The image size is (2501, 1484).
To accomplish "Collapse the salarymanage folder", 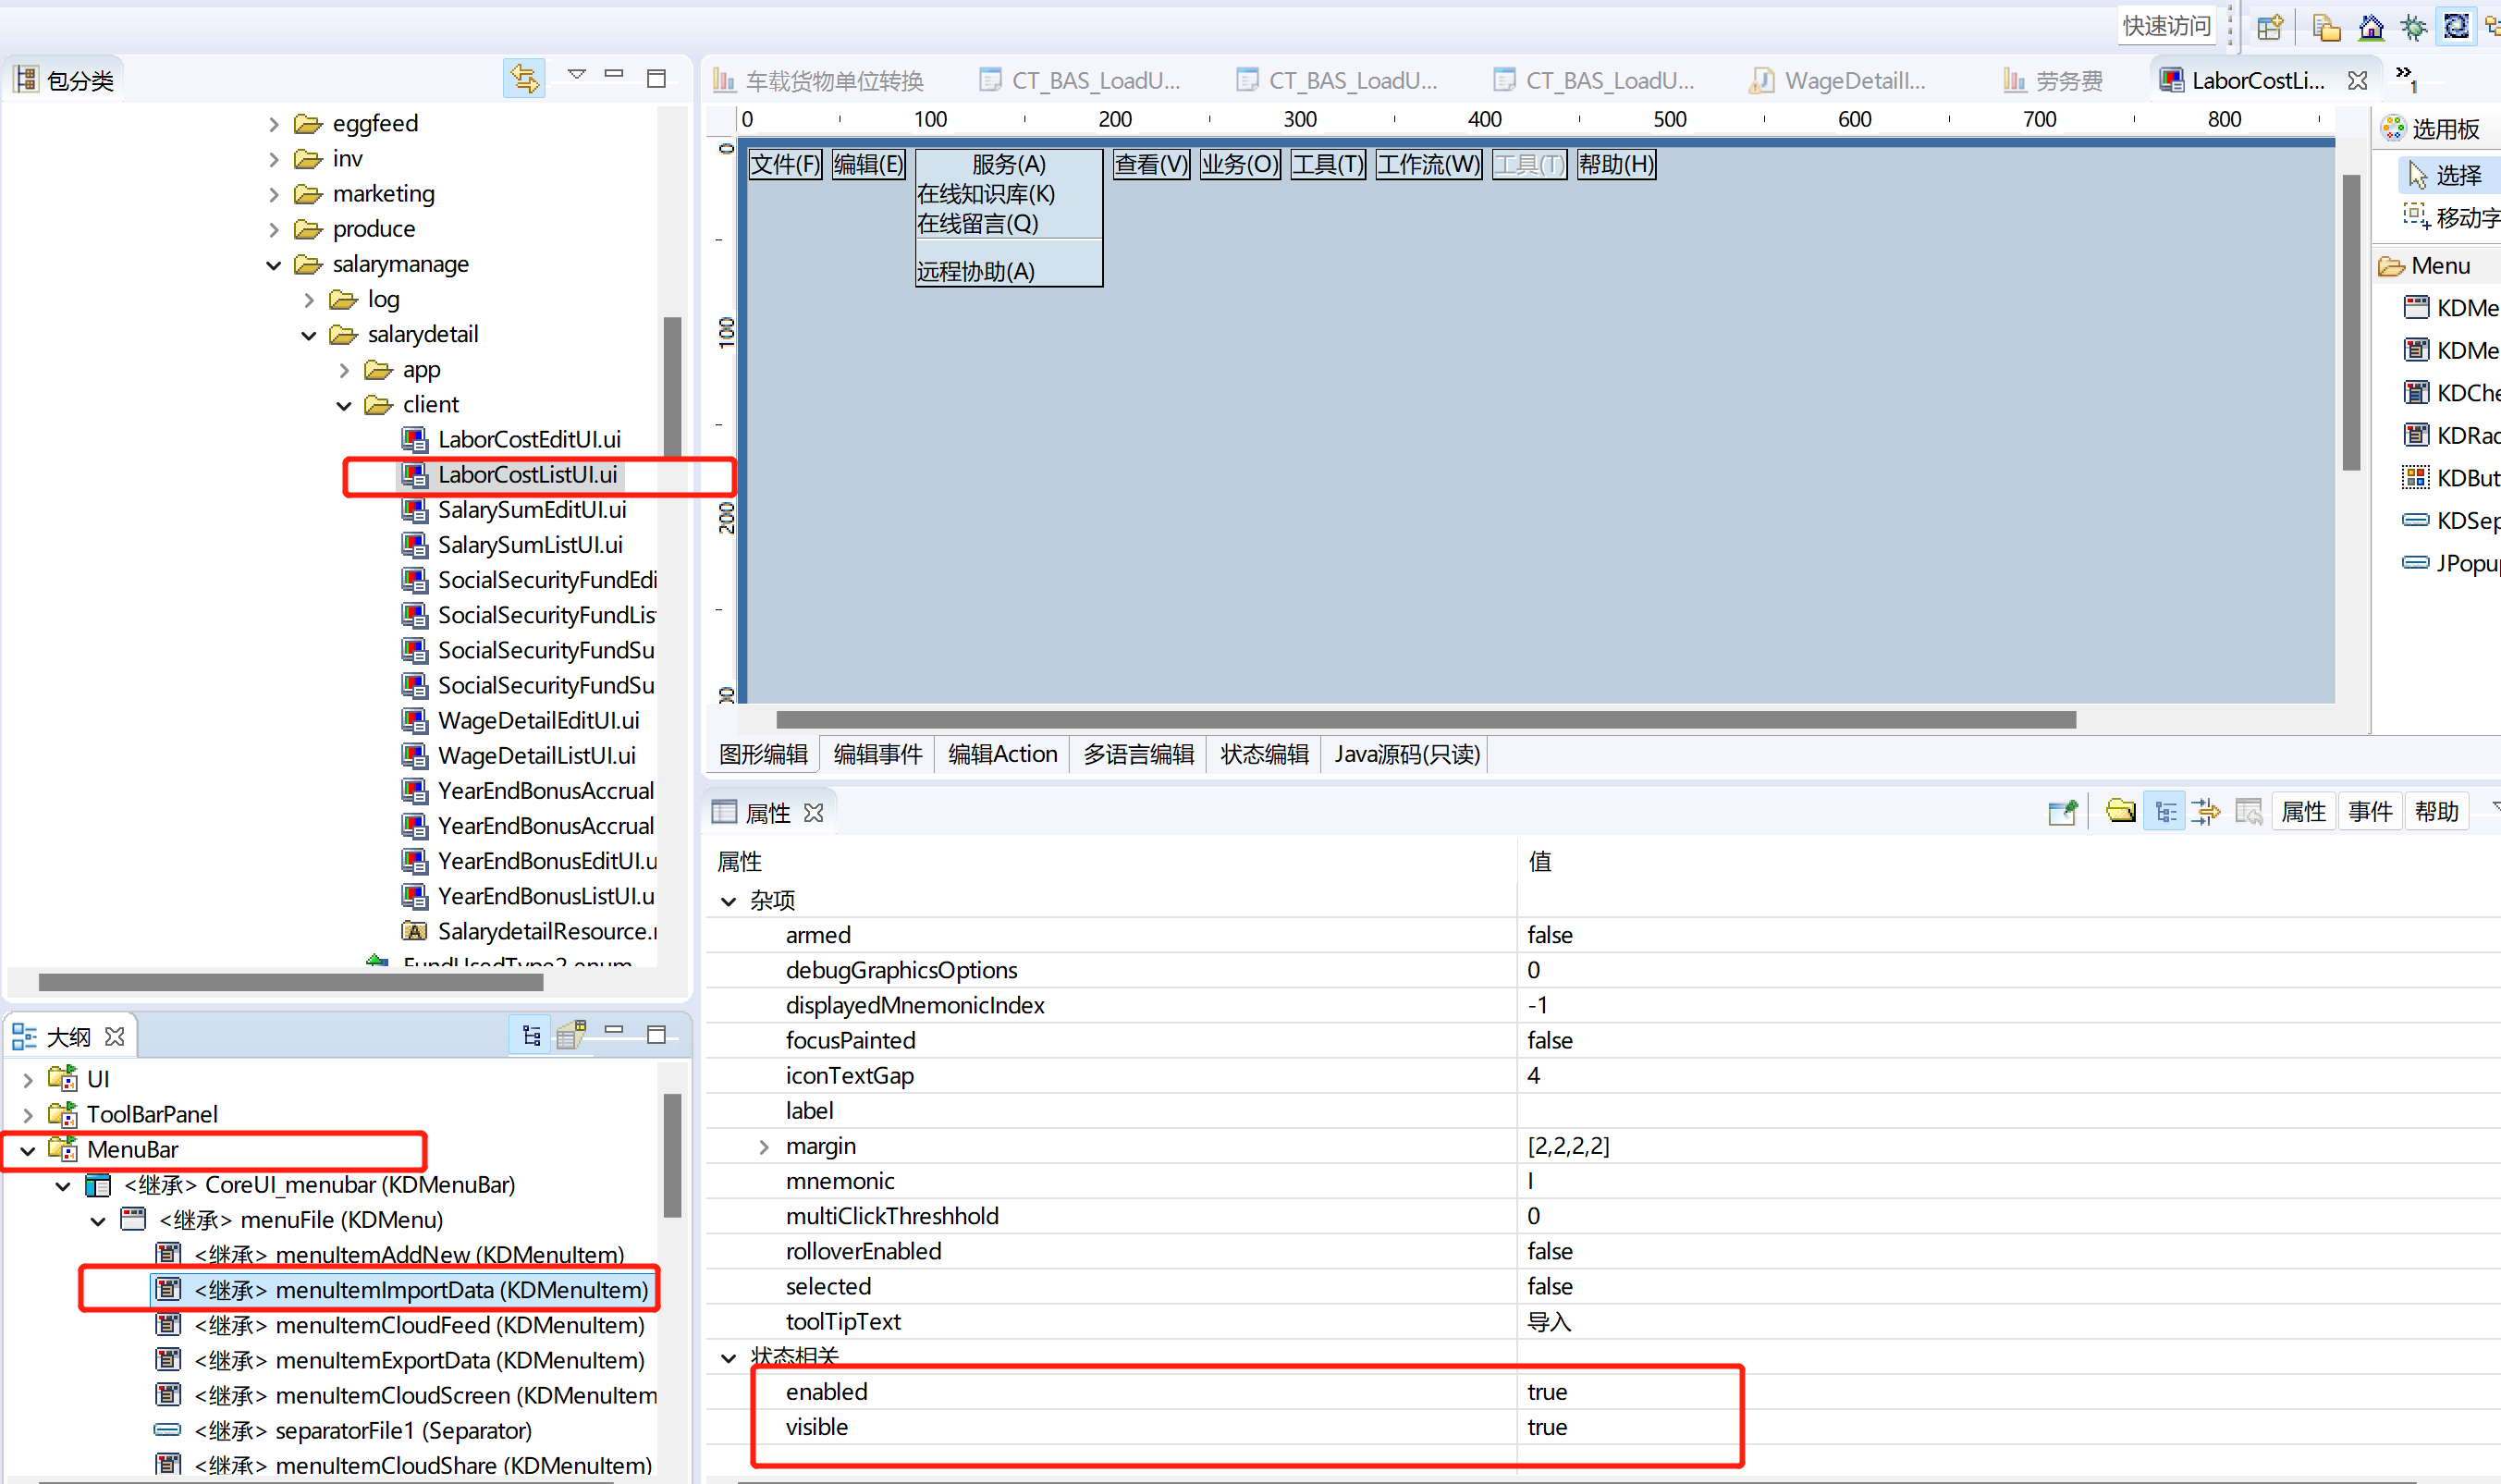I will coord(274,265).
